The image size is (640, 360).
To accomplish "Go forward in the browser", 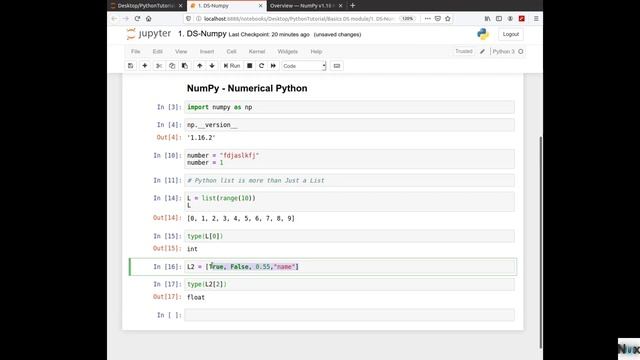I will [126, 19].
